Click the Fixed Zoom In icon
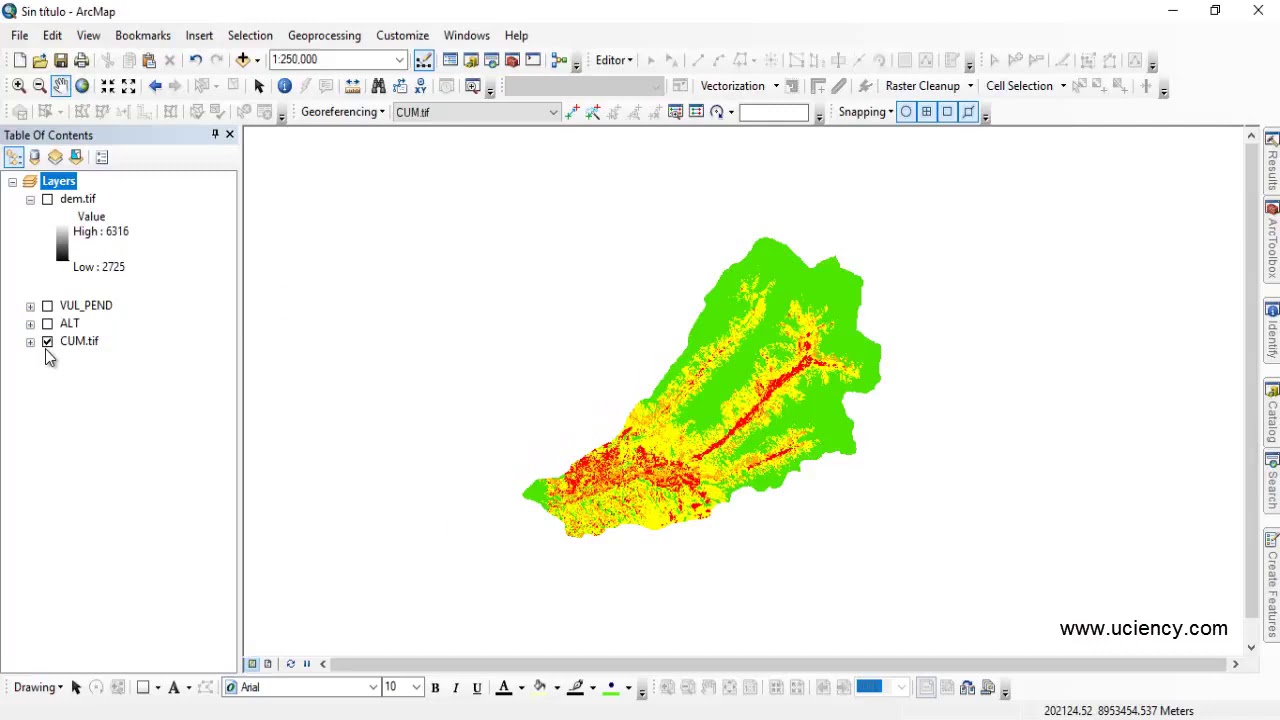1280x720 pixels. click(108, 86)
